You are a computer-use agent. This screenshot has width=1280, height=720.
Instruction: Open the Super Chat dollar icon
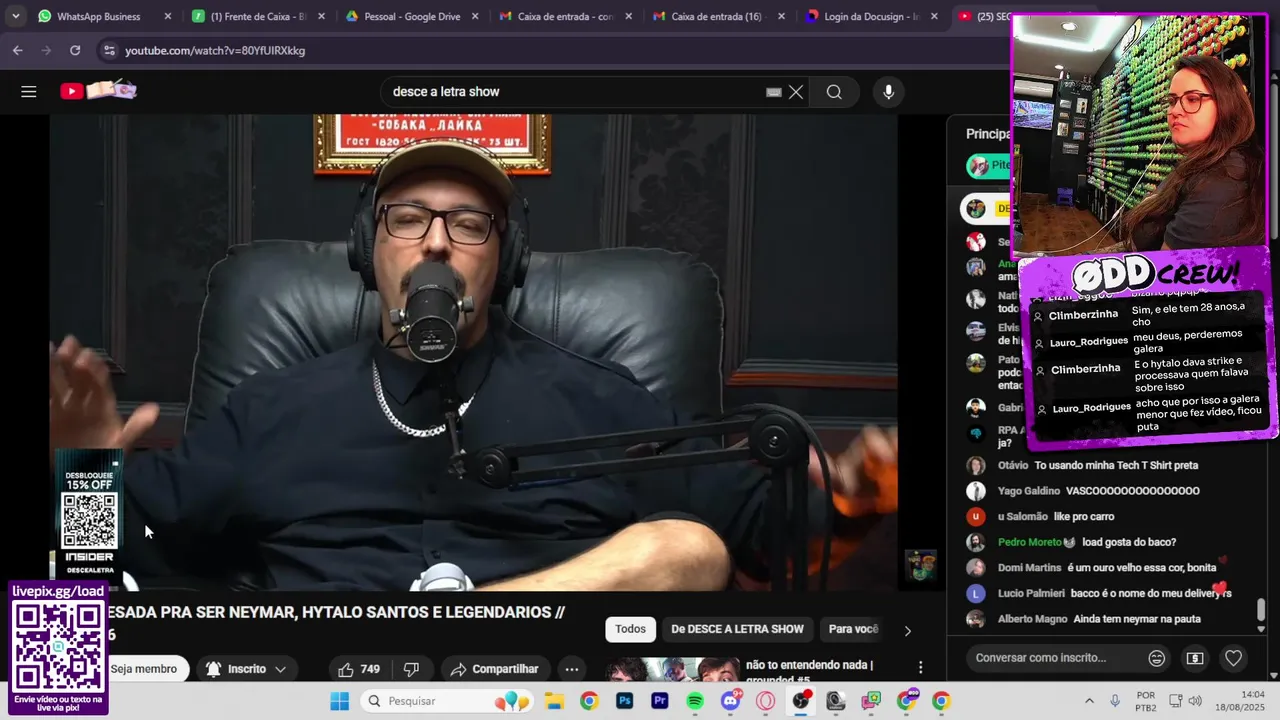tap(1194, 658)
